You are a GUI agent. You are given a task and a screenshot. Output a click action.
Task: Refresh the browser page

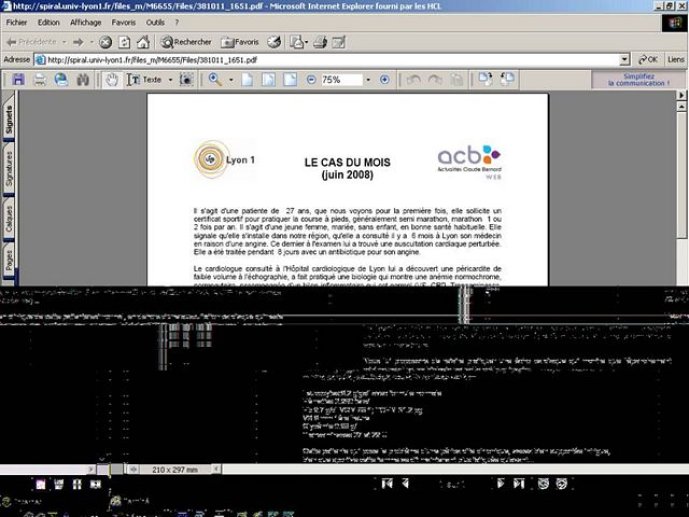pos(124,42)
